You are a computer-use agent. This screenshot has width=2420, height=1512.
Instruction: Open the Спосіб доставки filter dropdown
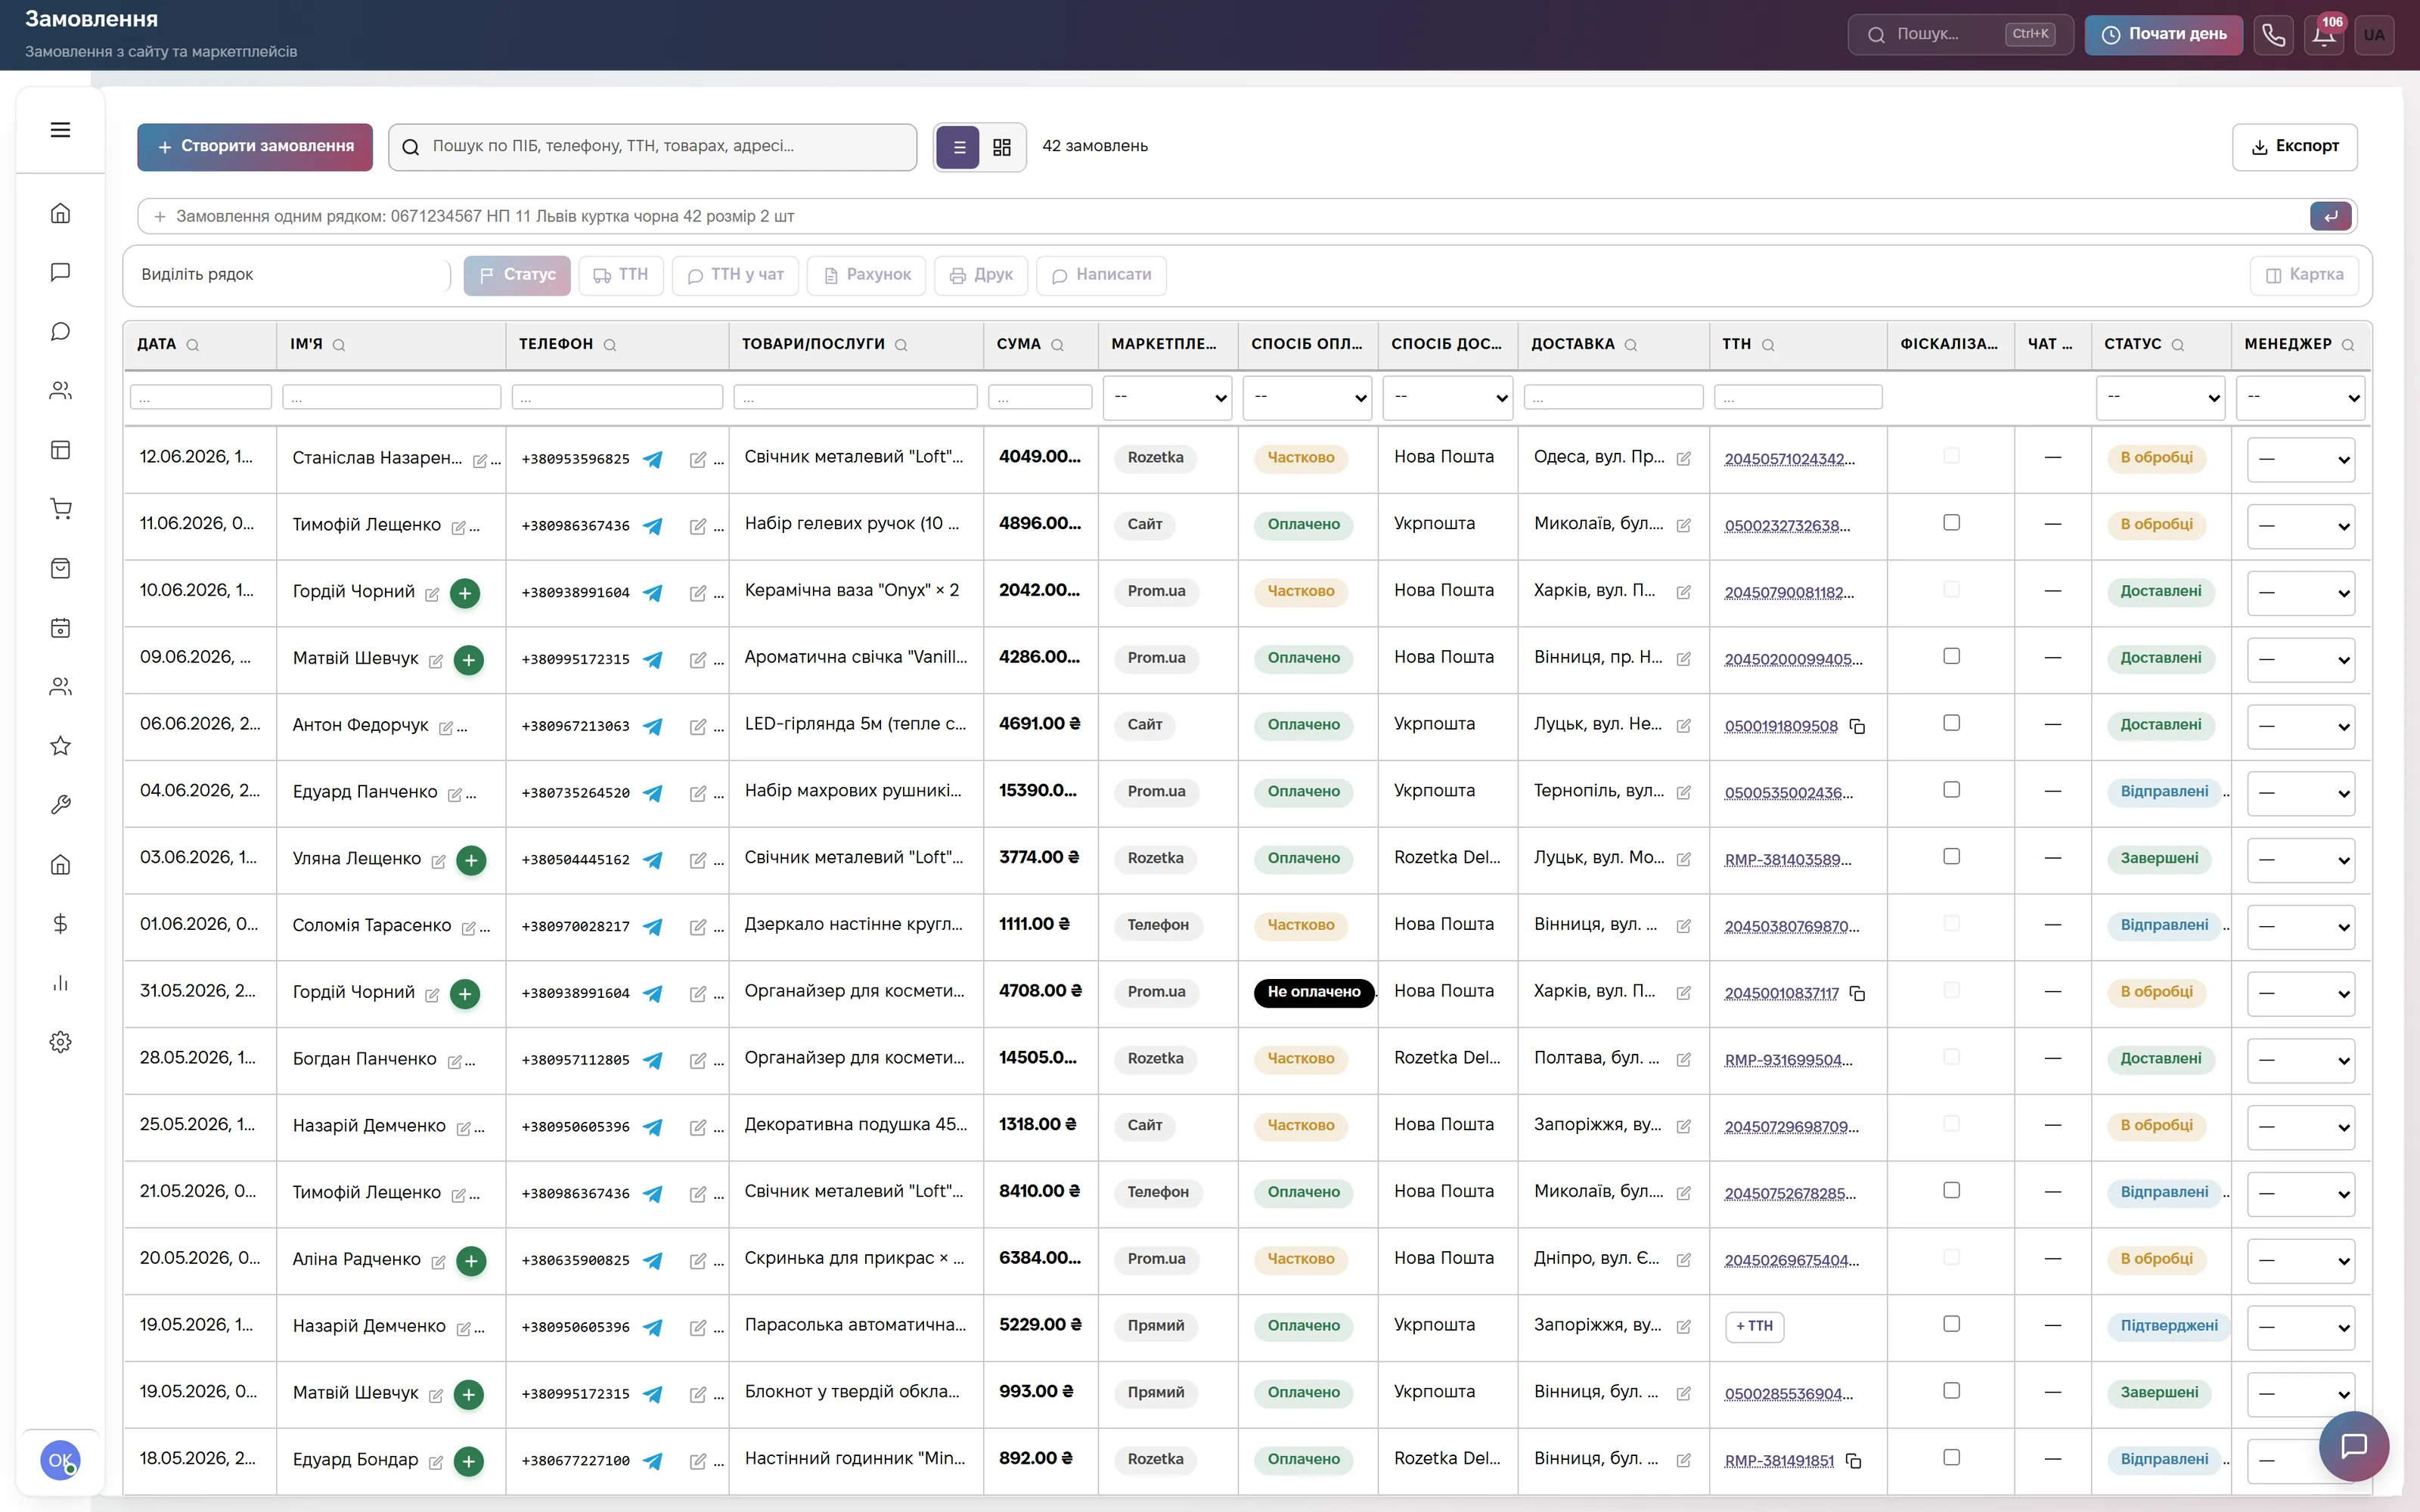(1448, 398)
